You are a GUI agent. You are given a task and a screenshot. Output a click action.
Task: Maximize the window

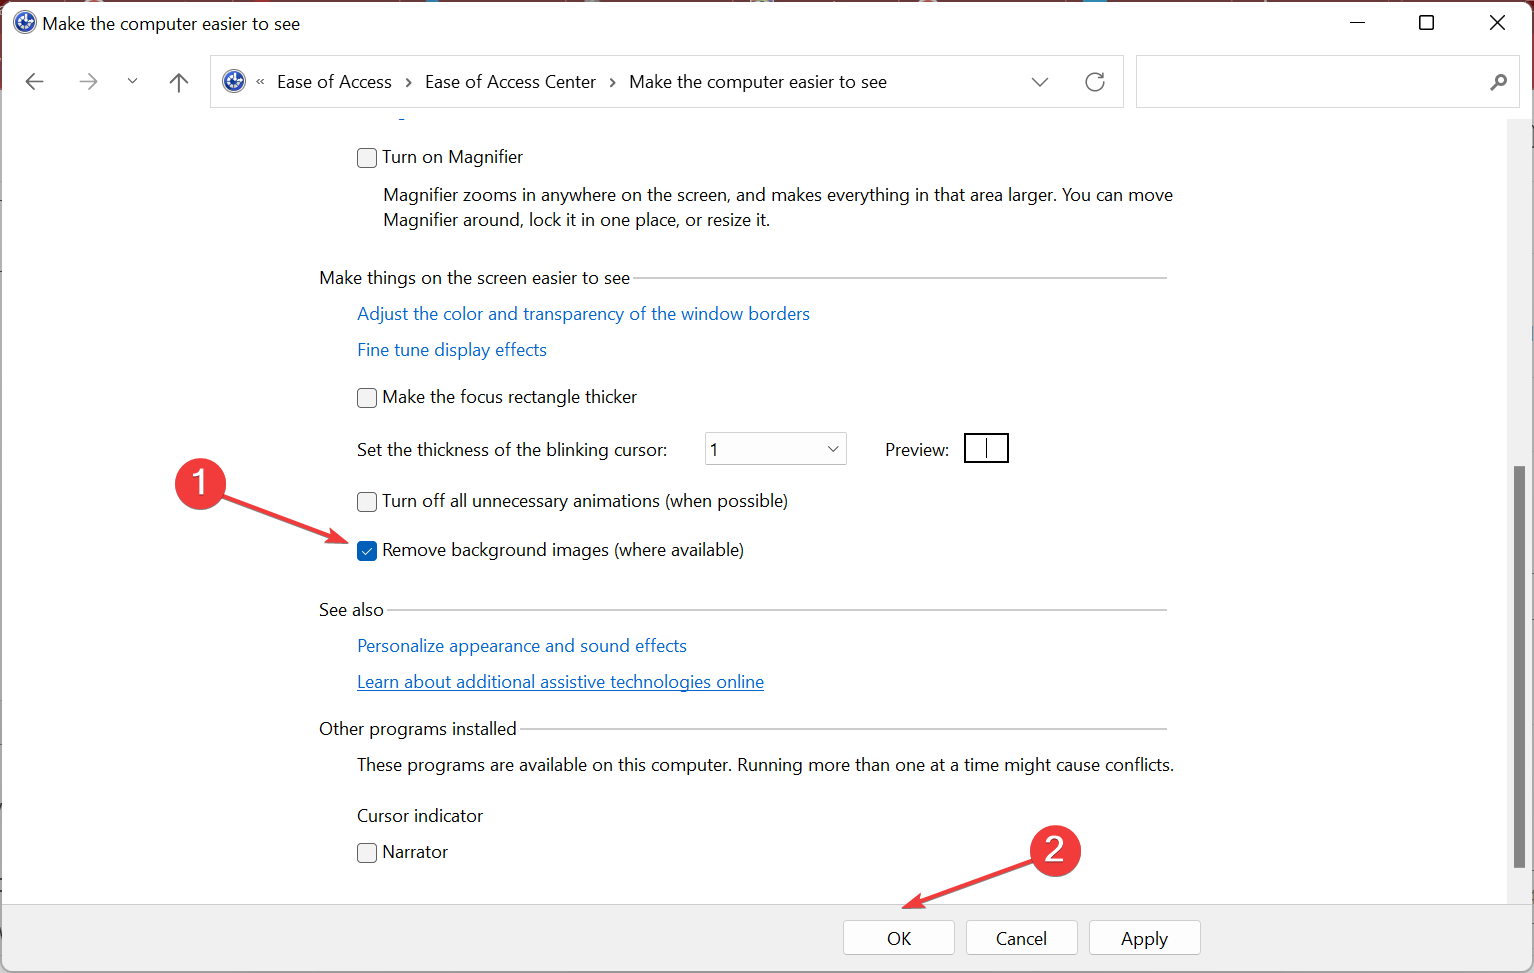(x=1427, y=23)
